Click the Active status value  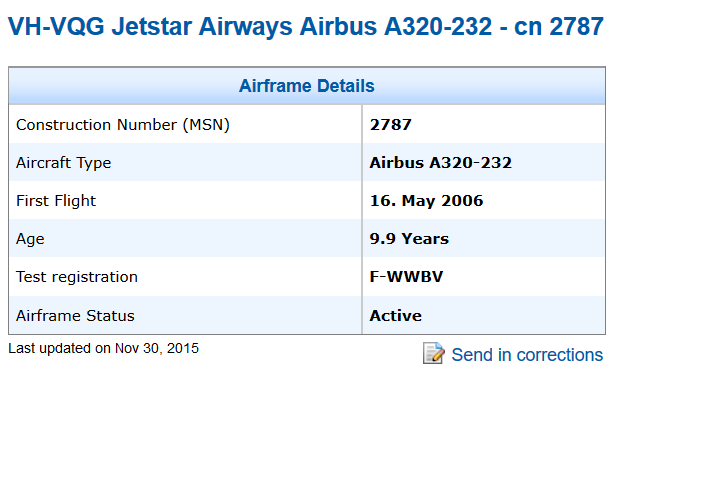point(395,315)
